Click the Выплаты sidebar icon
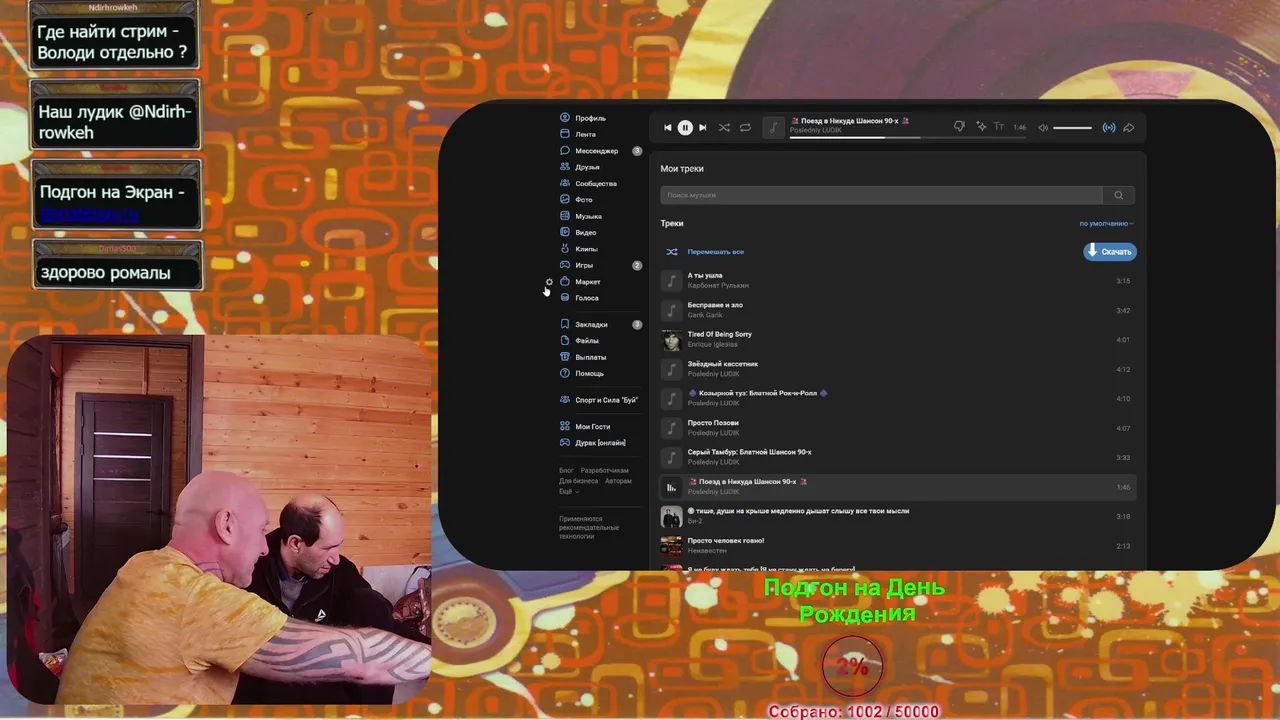 pyautogui.click(x=565, y=357)
